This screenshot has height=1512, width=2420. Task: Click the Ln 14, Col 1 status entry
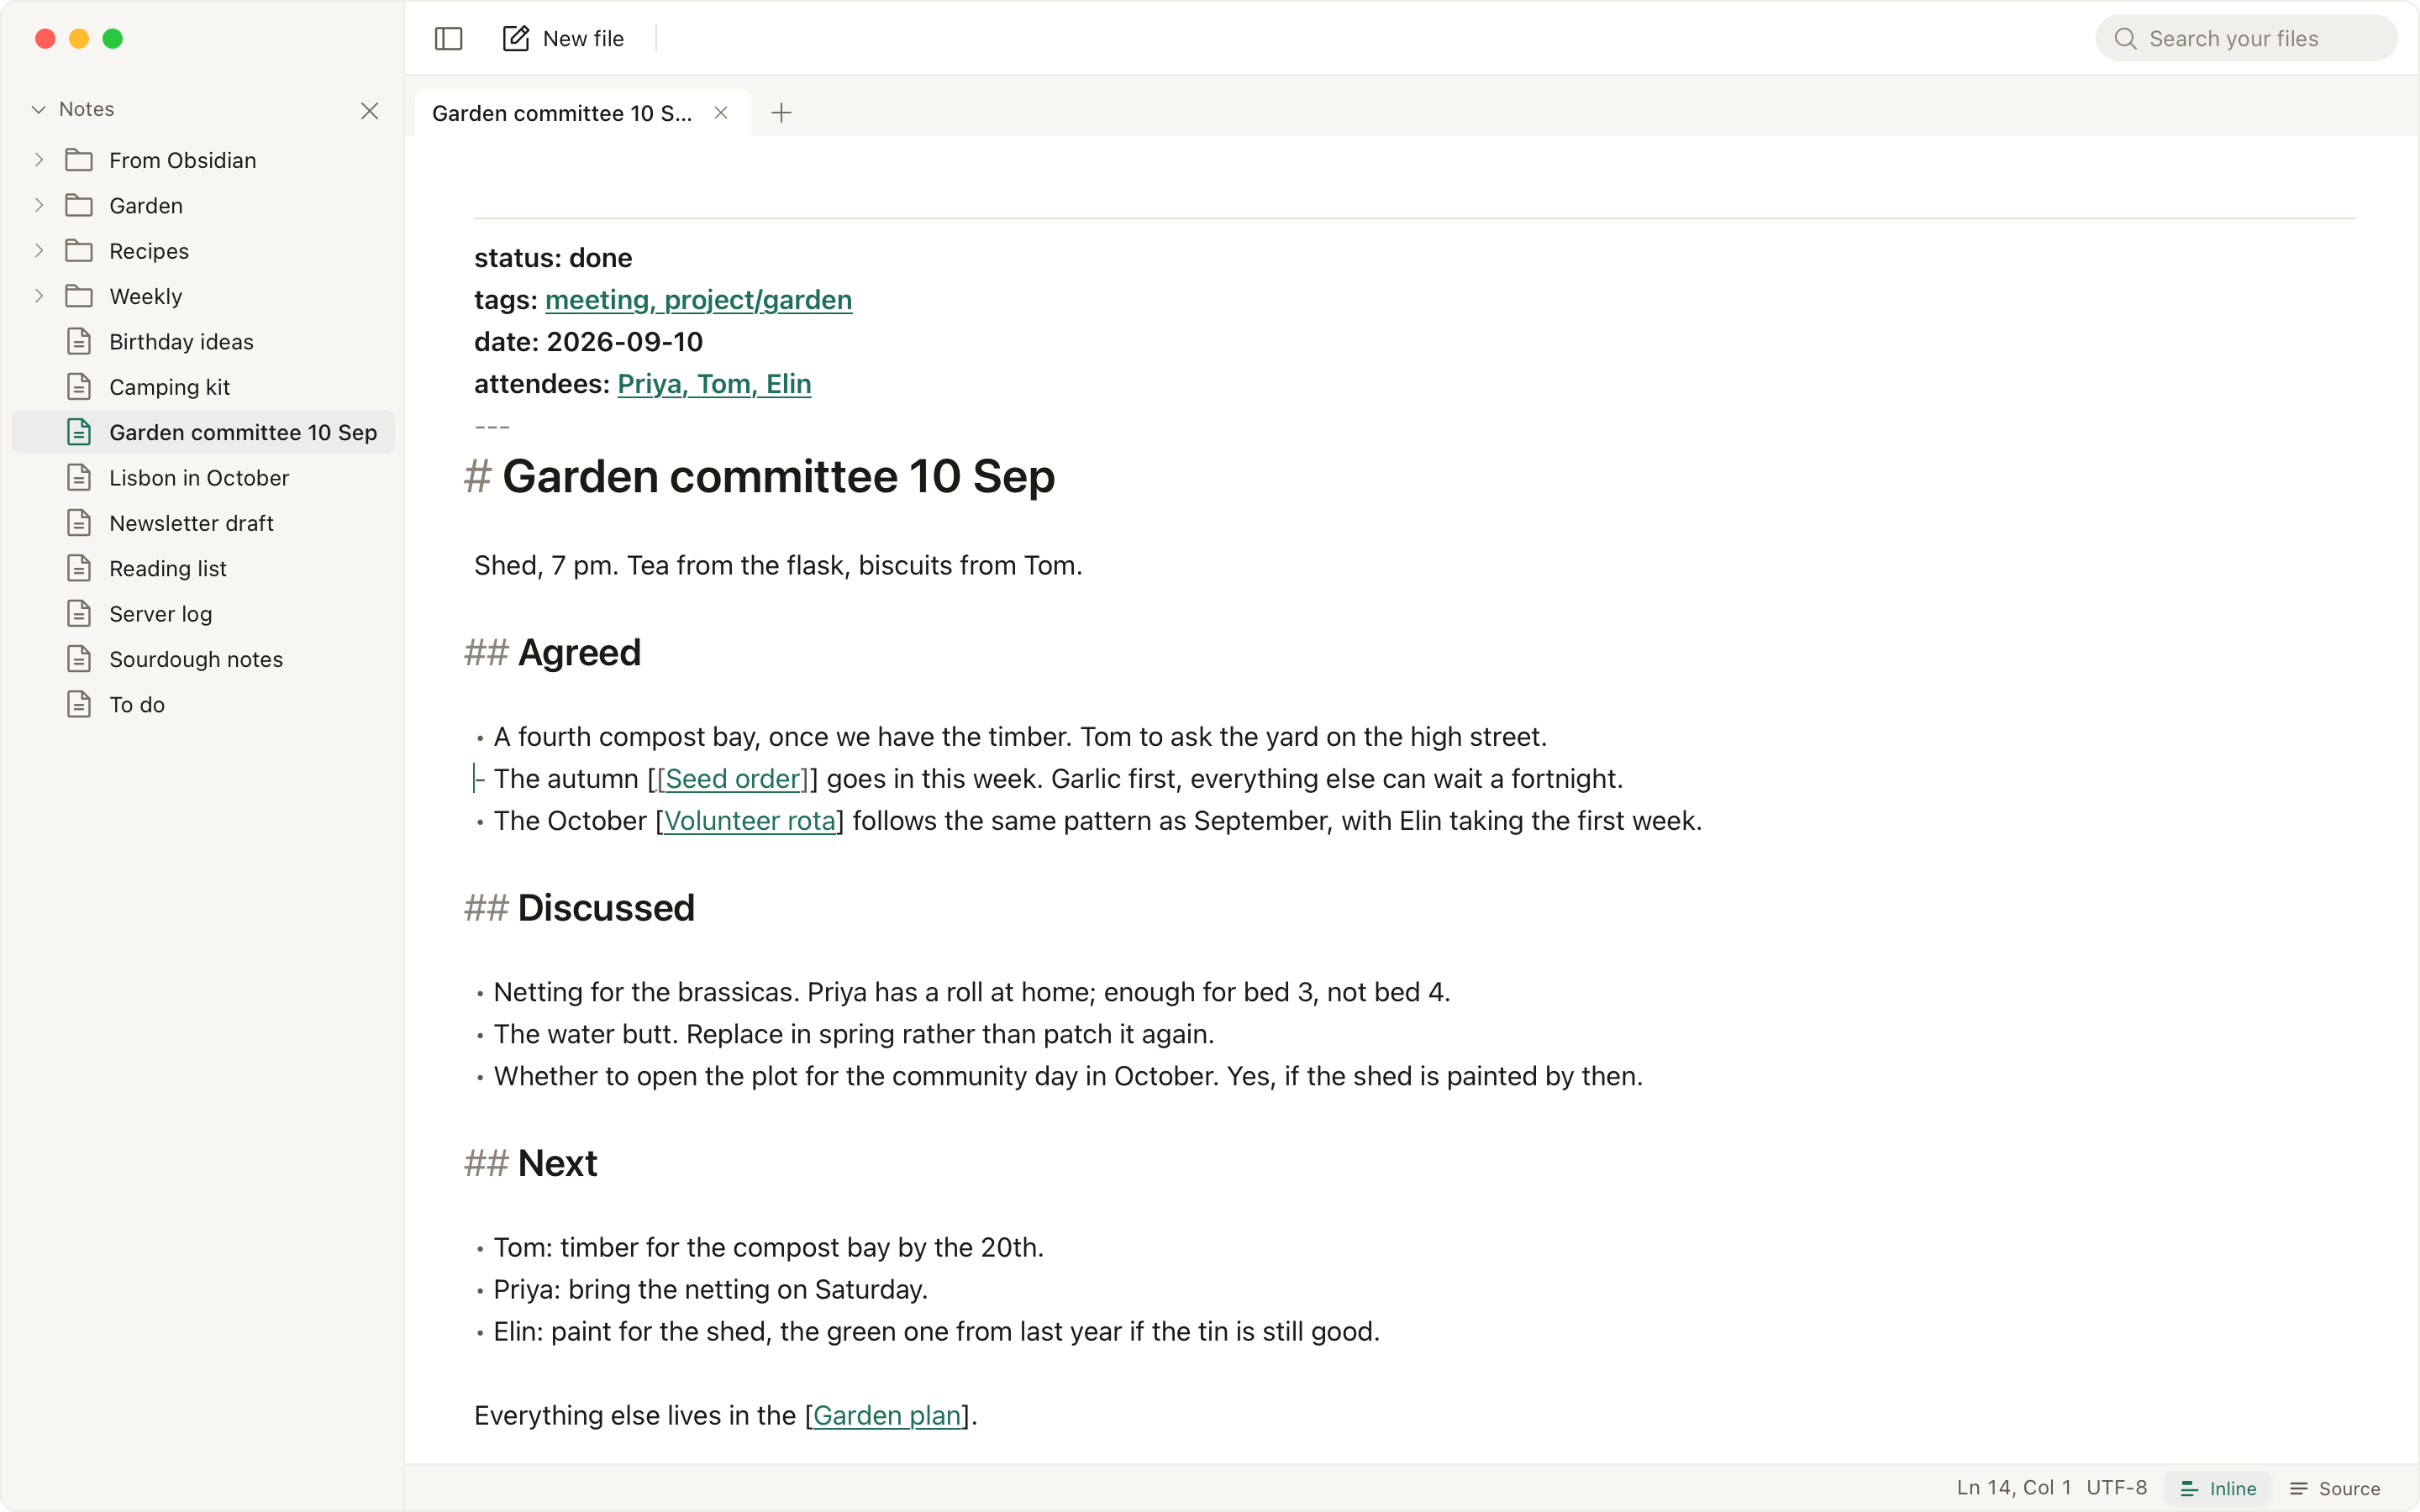(x=2014, y=1488)
